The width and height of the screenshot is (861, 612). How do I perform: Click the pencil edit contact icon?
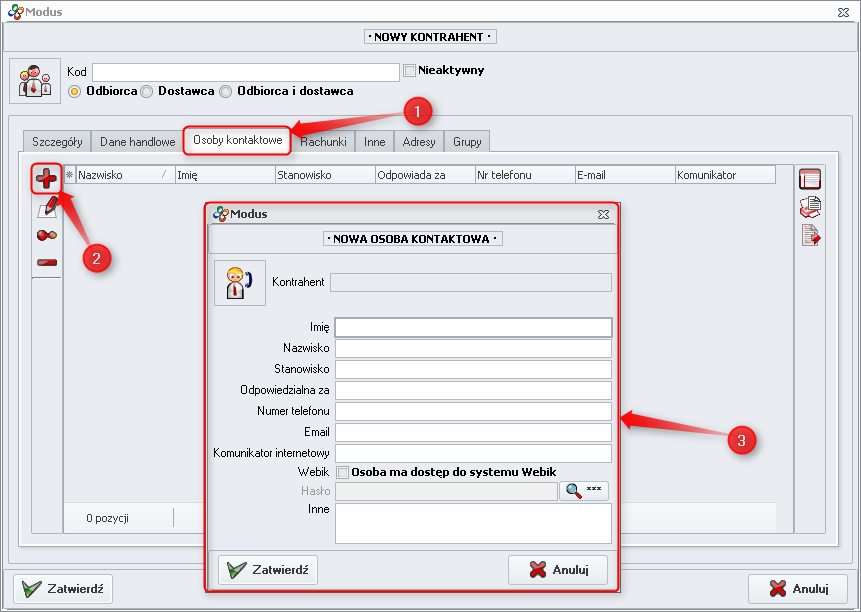tap(46, 208)
